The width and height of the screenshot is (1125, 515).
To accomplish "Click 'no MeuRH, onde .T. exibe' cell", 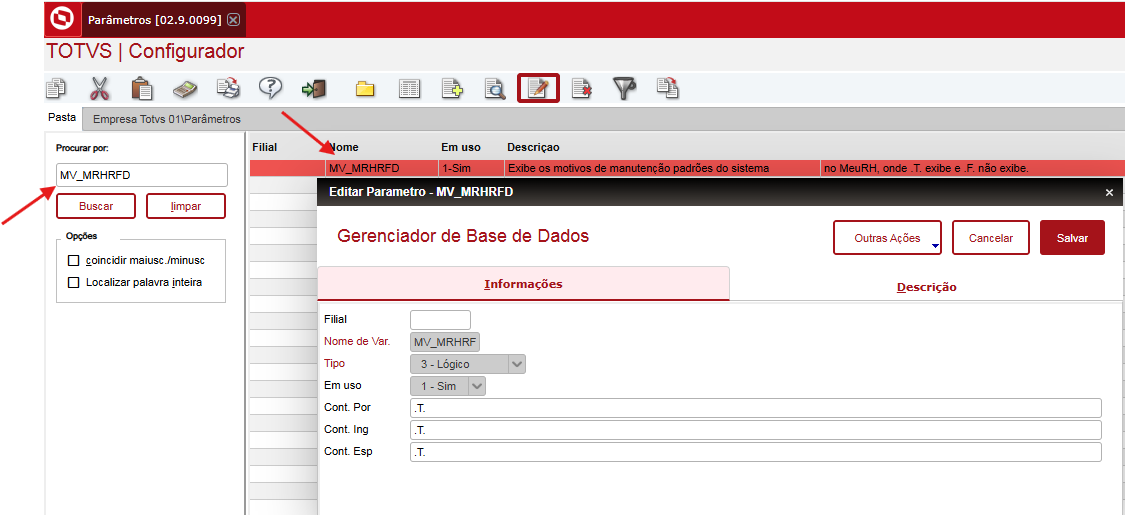I will pyautogui.click(x=973, y=169).
